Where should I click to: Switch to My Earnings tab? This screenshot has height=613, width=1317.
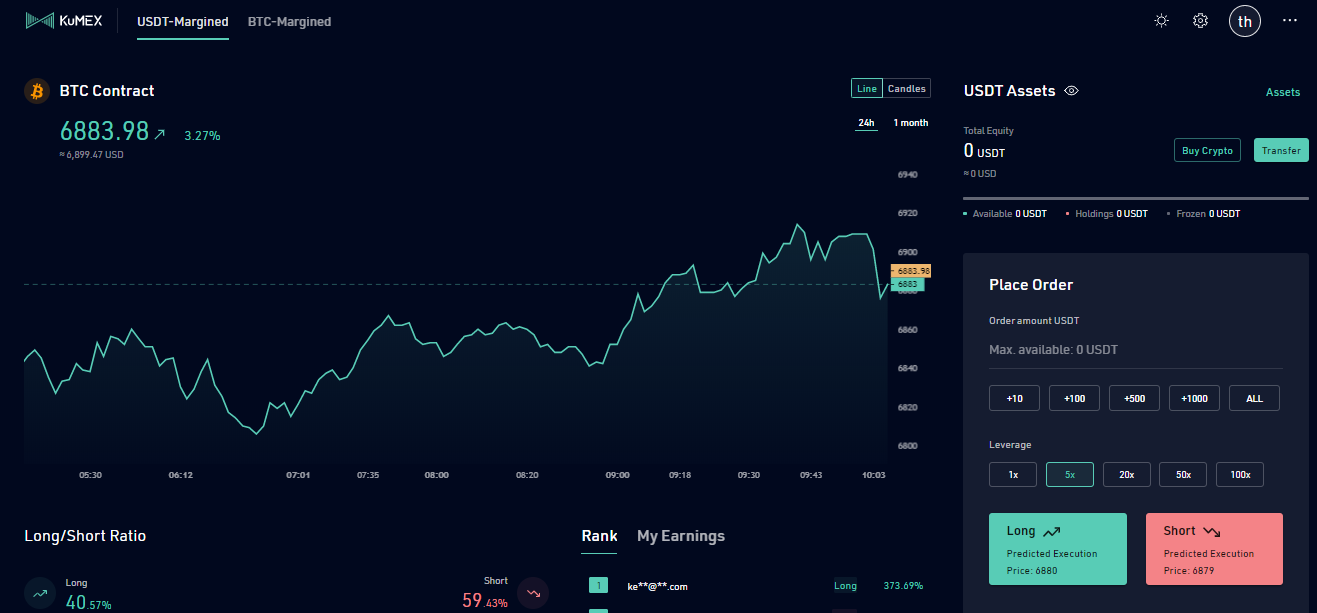tap(681, 536)
